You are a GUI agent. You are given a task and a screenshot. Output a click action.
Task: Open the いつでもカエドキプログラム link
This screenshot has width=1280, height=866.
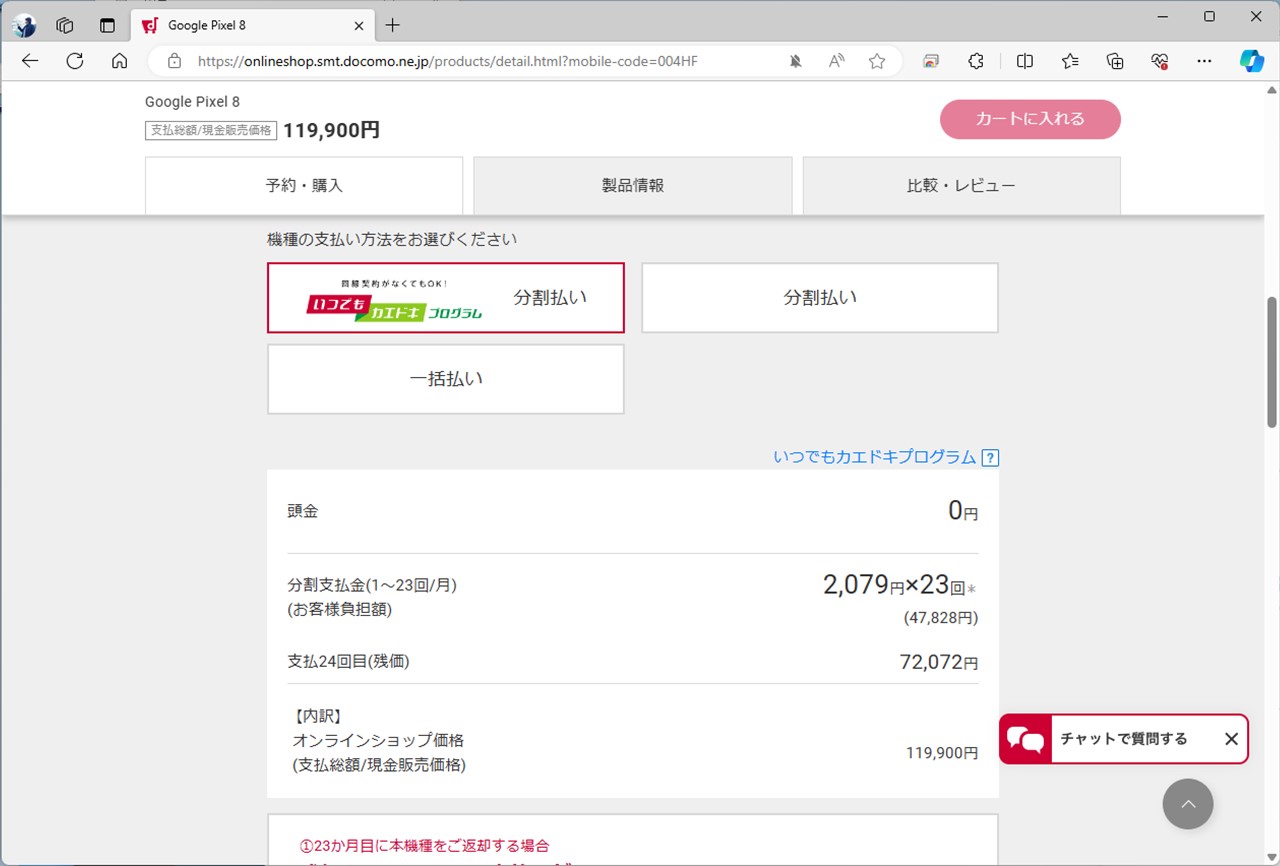pos(875,457)
